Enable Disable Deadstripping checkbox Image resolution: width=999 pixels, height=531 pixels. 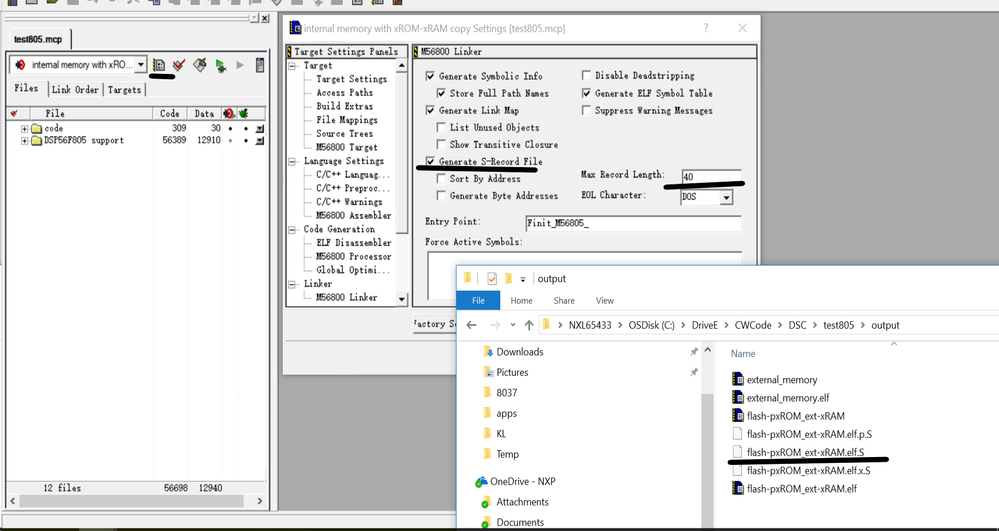587,75
